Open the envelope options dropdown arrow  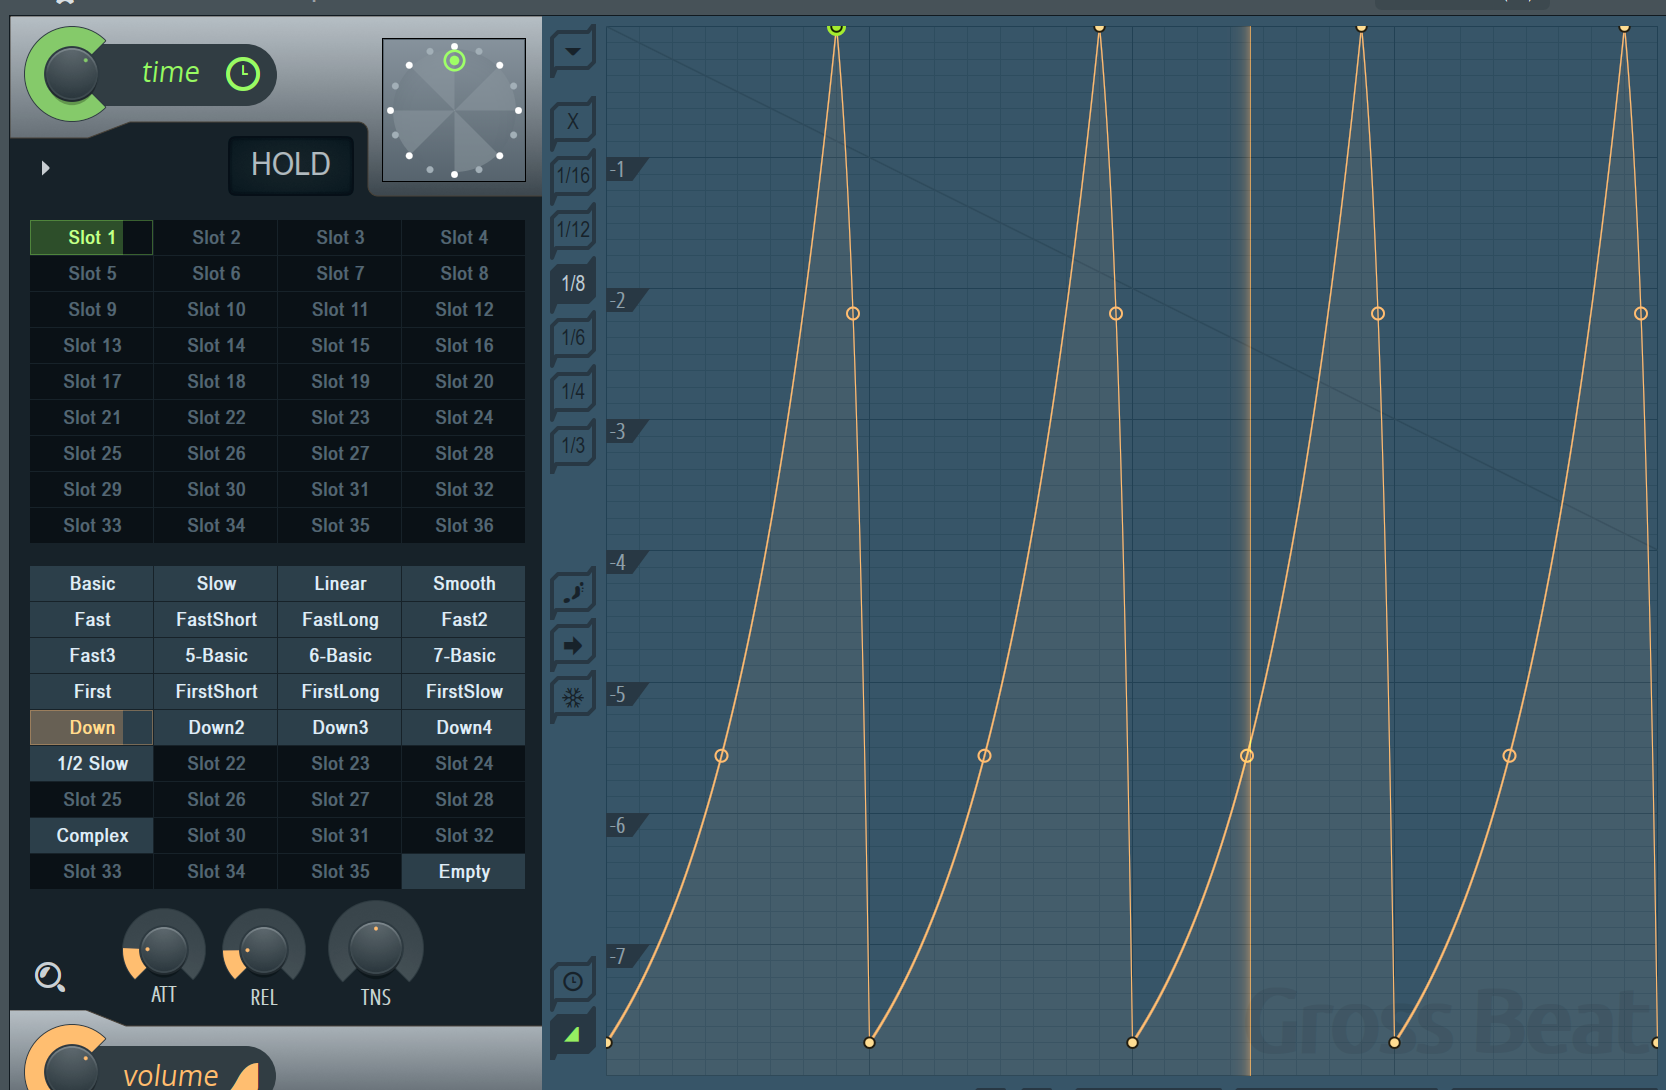pyautogui.click(x=573, y=51)
